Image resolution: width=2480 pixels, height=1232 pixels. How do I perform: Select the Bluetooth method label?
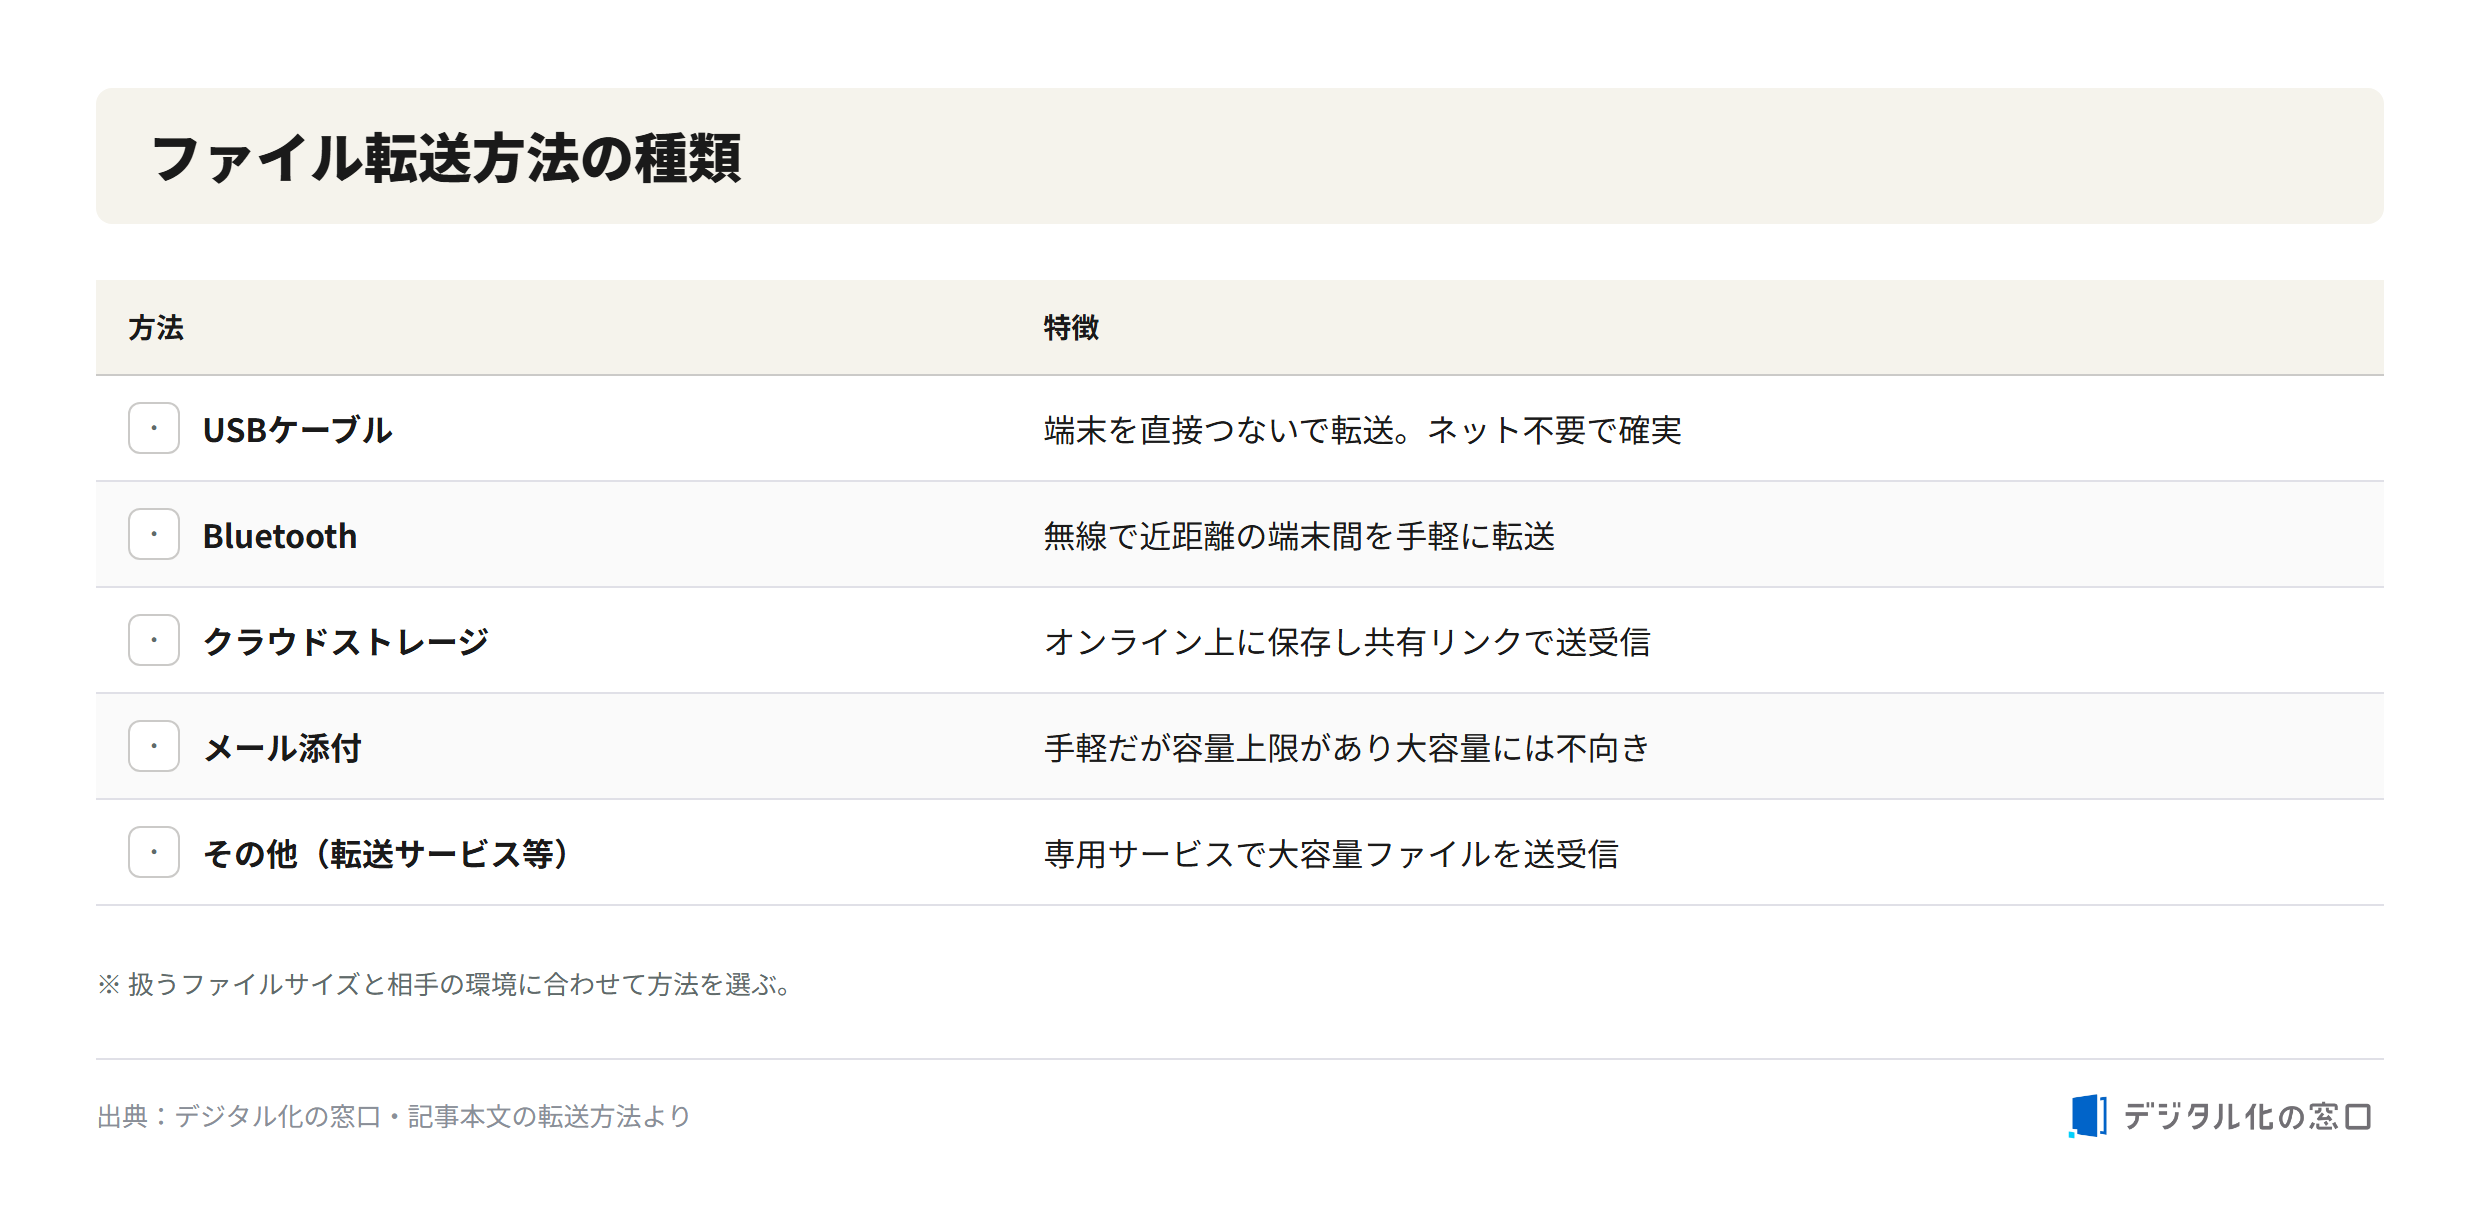point(280,536)
